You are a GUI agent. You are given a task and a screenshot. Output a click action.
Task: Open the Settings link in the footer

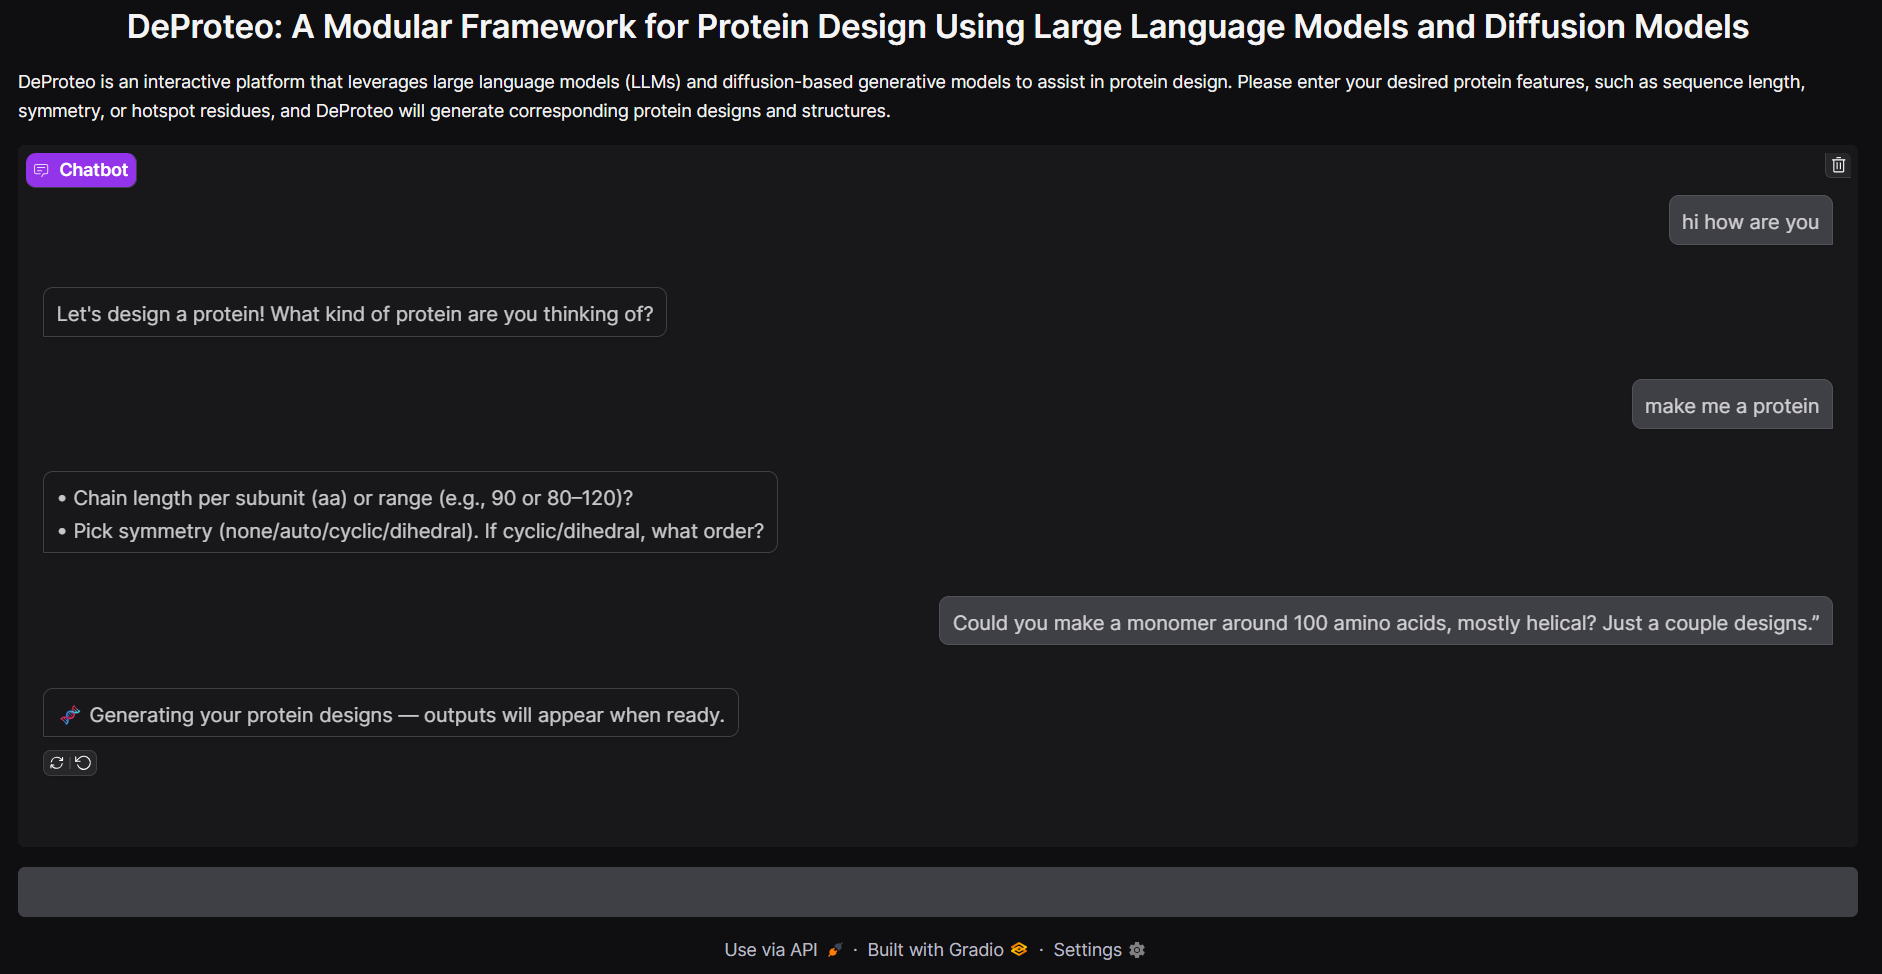(x=1087, y=950)
